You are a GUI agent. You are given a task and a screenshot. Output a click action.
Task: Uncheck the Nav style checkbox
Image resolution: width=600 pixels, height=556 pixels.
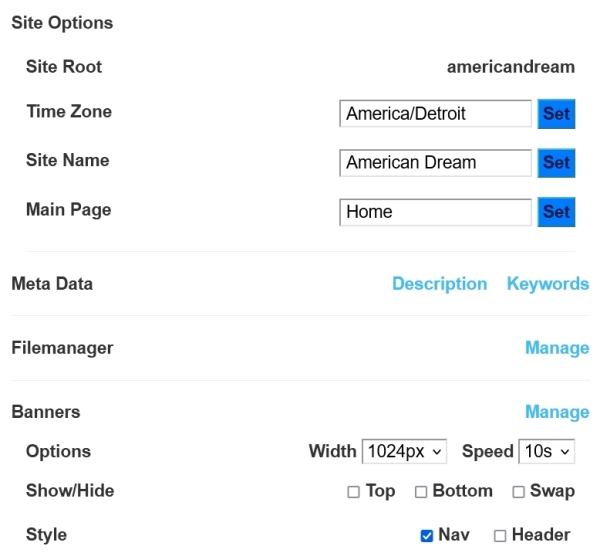coord(427,536)
